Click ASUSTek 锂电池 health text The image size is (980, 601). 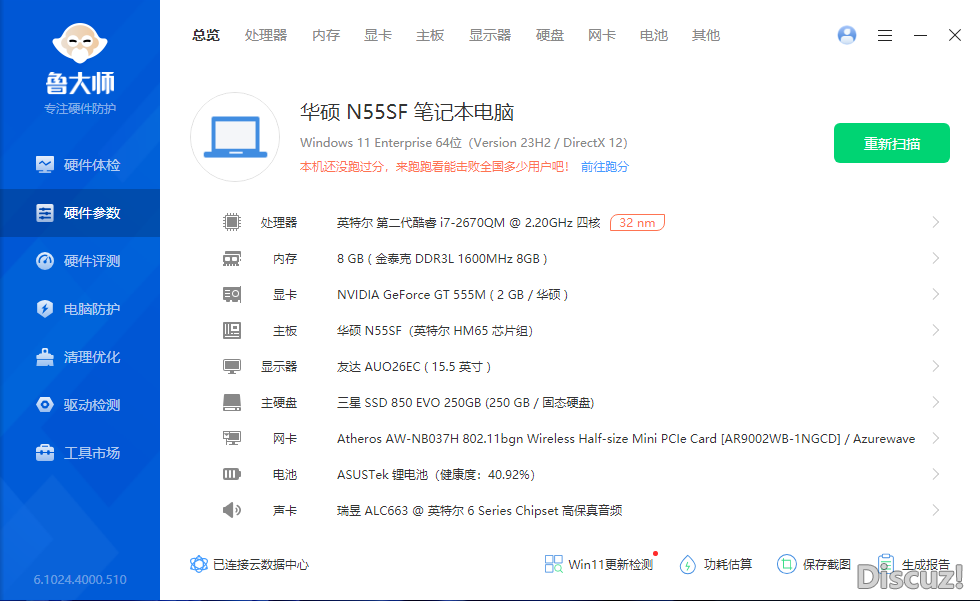(436, 475)
